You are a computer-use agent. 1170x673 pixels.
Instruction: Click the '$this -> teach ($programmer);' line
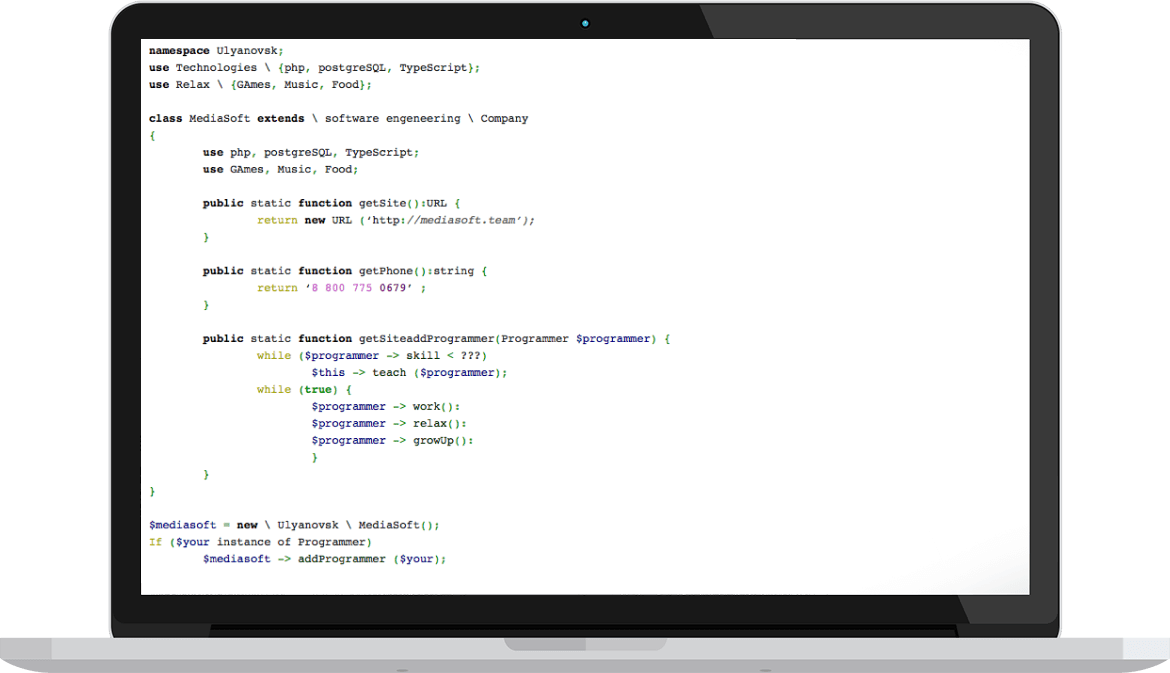pyautogui.click(x=409, y=372)
